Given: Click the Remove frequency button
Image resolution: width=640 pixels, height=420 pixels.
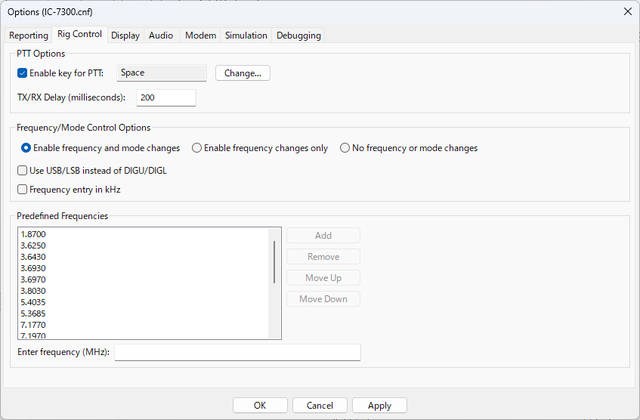Looking at the screenshot, I should click(x=323, y=257).
